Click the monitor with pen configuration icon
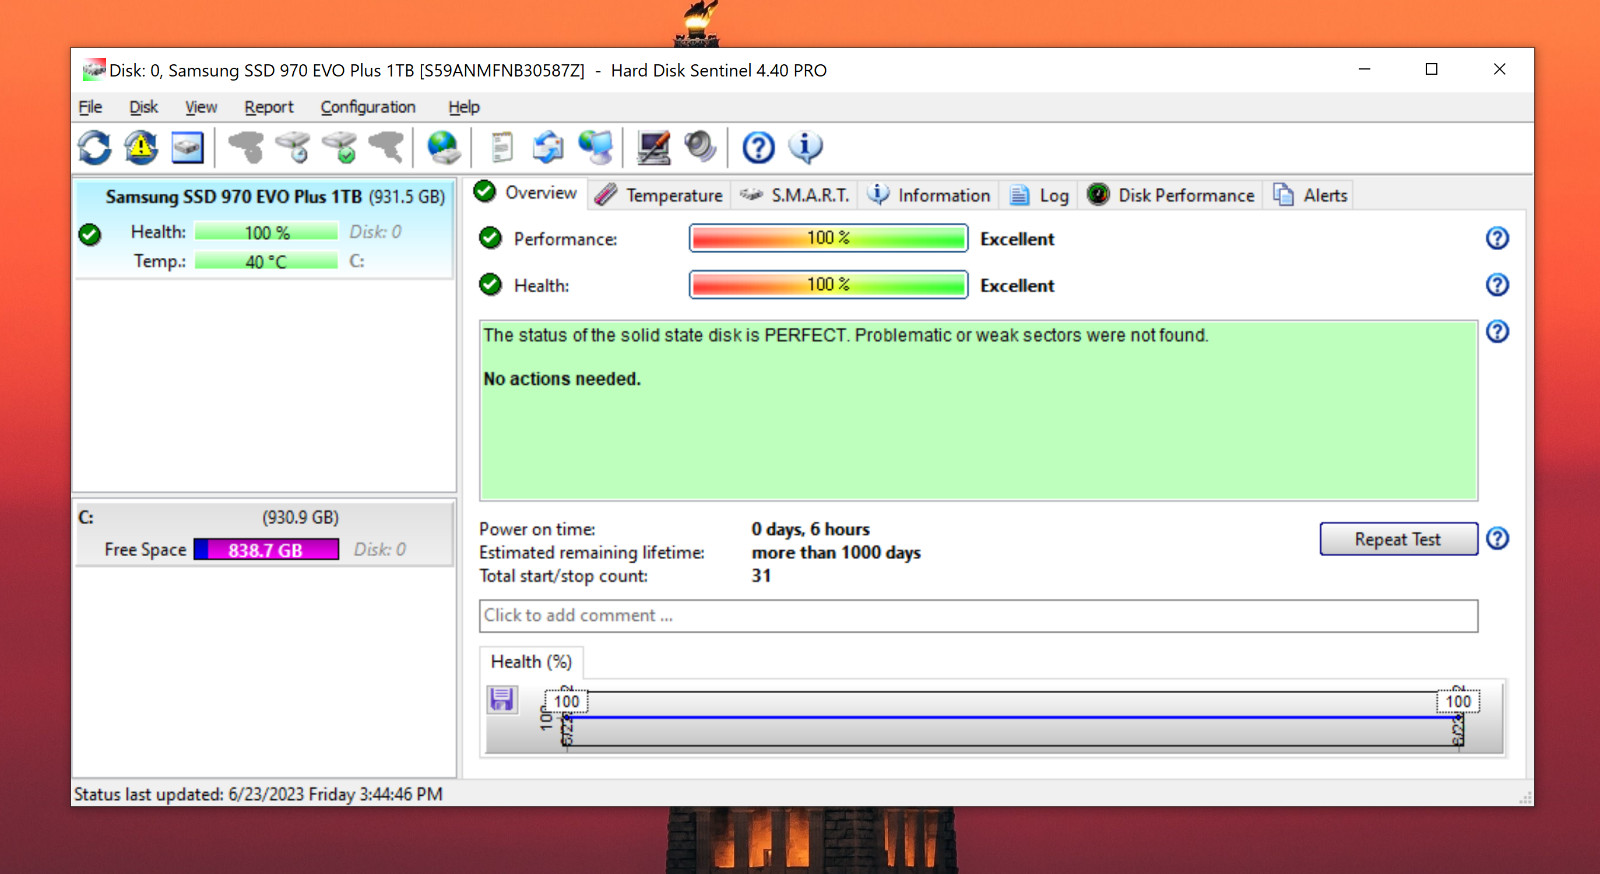Image resolution: width=1600 pixels, height=874 pixels. (x=654, y=148)
